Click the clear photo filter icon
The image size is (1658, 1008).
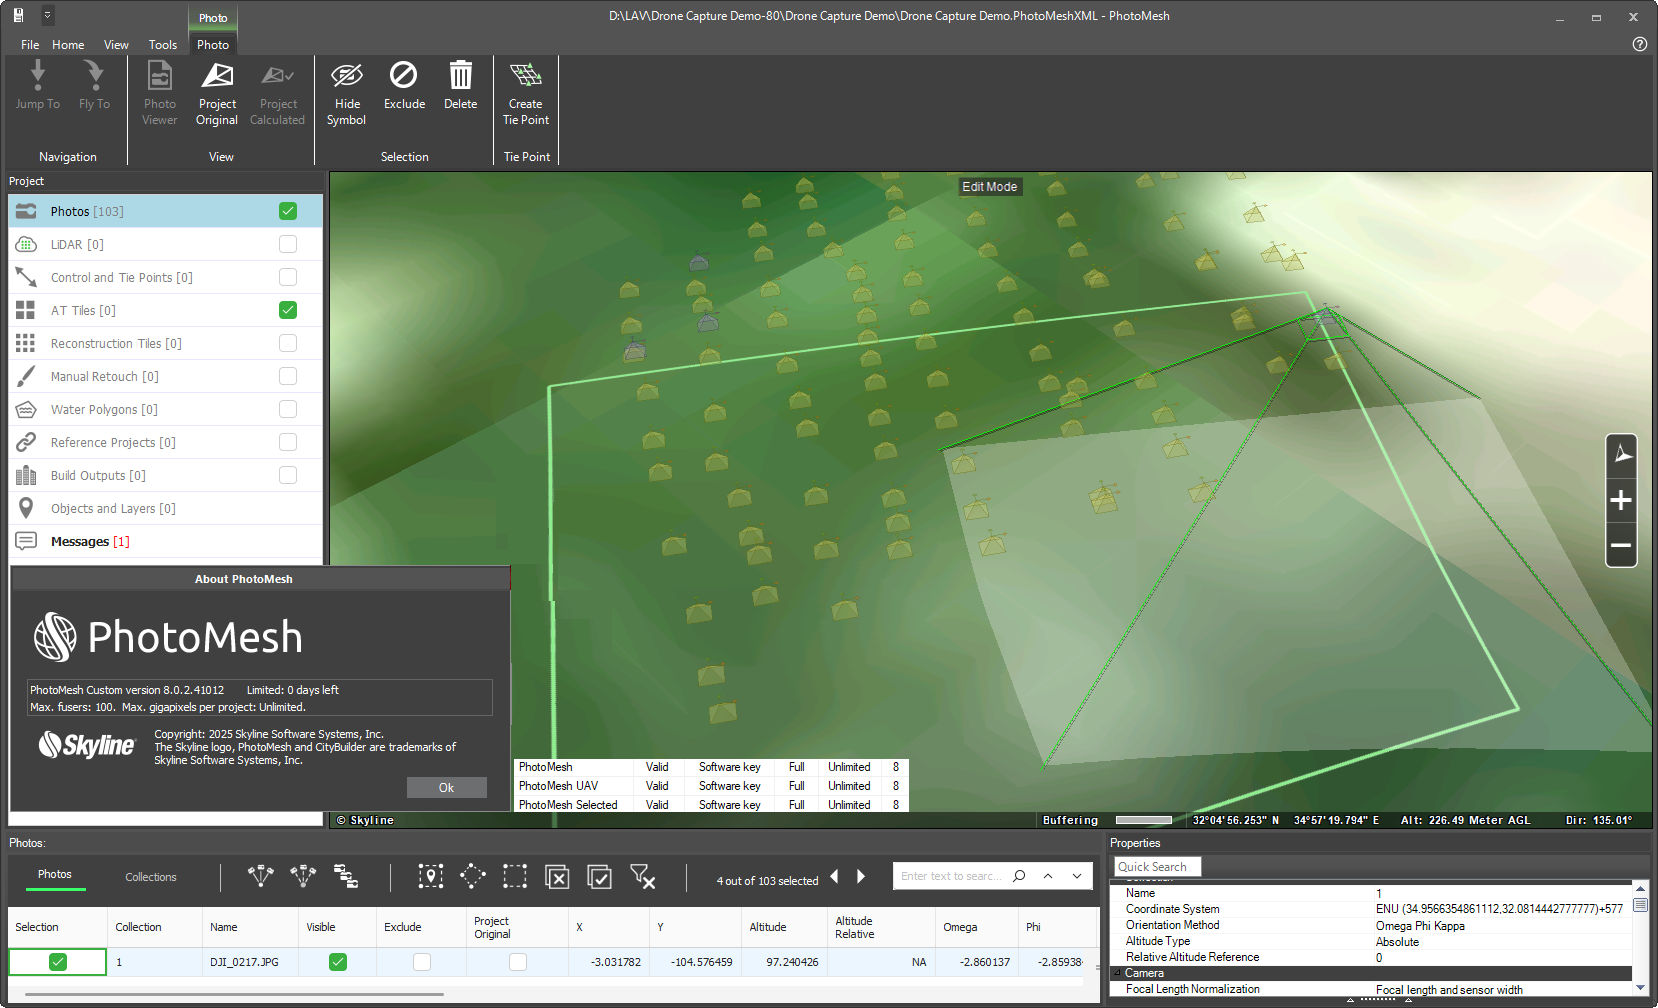644,876
